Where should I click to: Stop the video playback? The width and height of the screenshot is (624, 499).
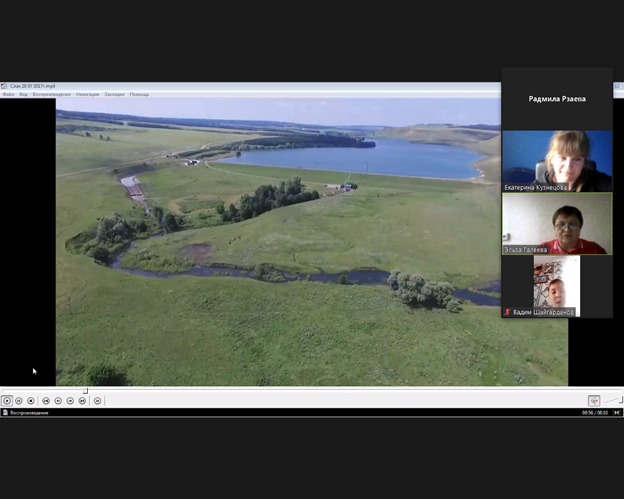tap(31, 401)
